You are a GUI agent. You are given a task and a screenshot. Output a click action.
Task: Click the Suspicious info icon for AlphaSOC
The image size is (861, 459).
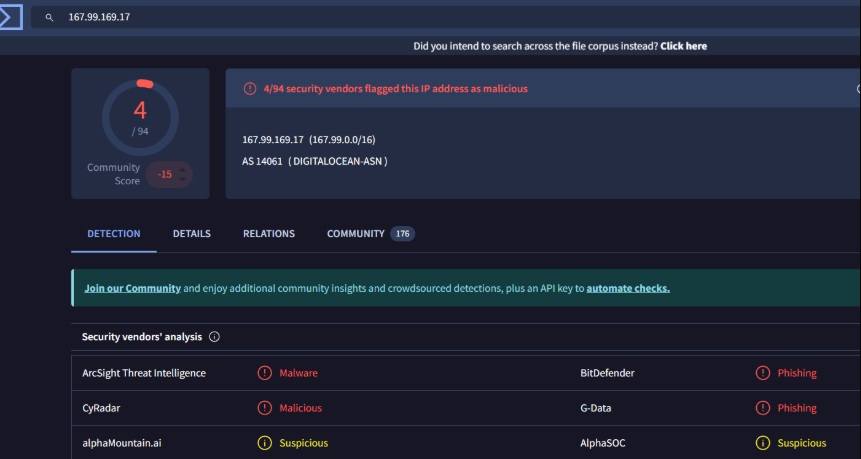tap(763, 443)
